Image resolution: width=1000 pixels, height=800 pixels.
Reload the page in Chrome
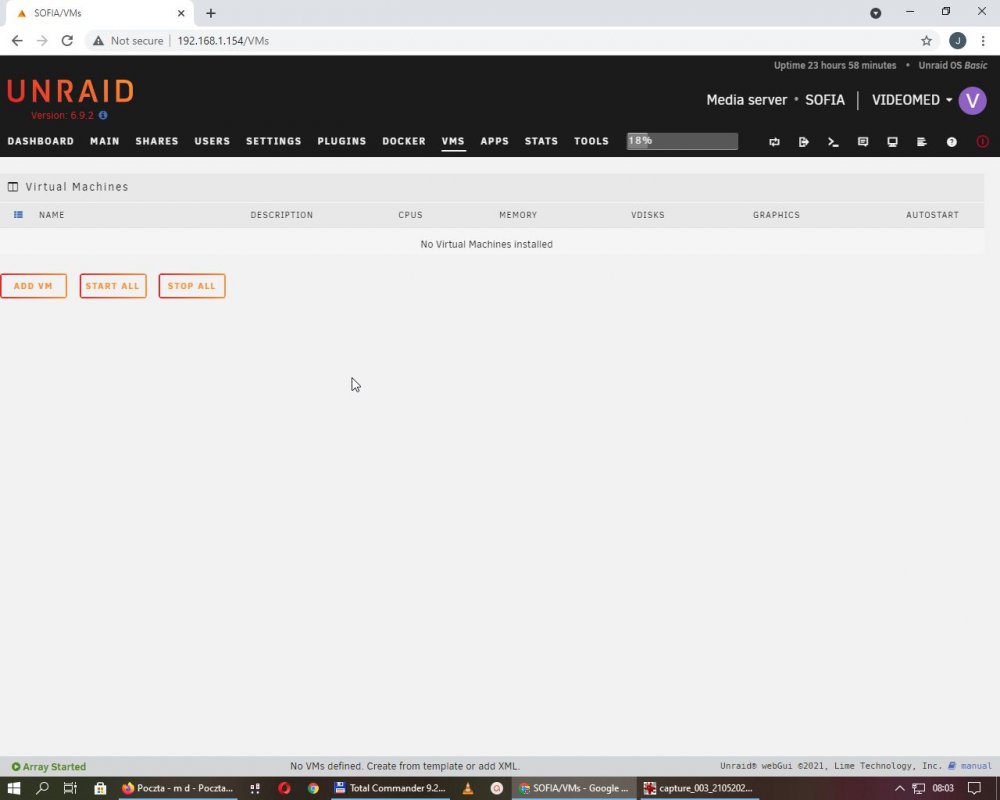coord(67,41)
